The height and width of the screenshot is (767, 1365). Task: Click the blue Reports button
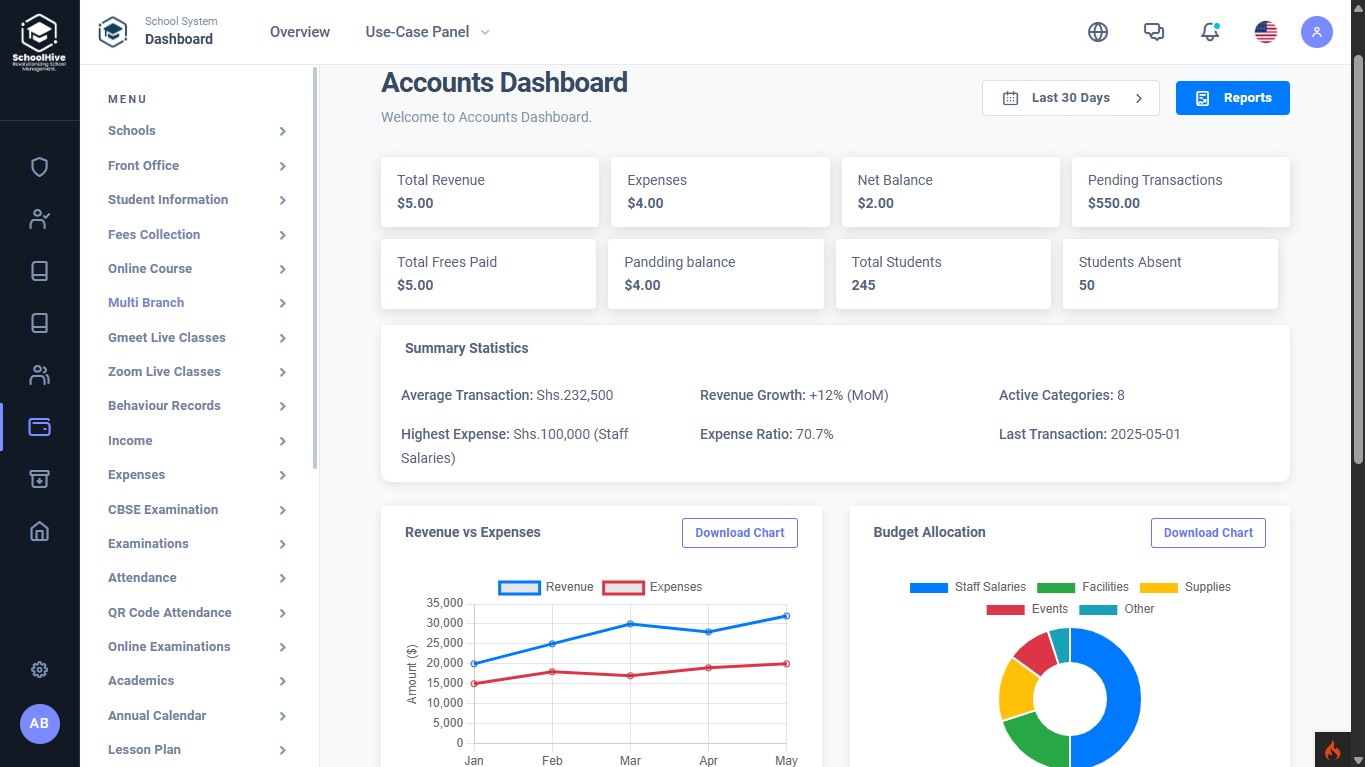[x=1232, y=98]
